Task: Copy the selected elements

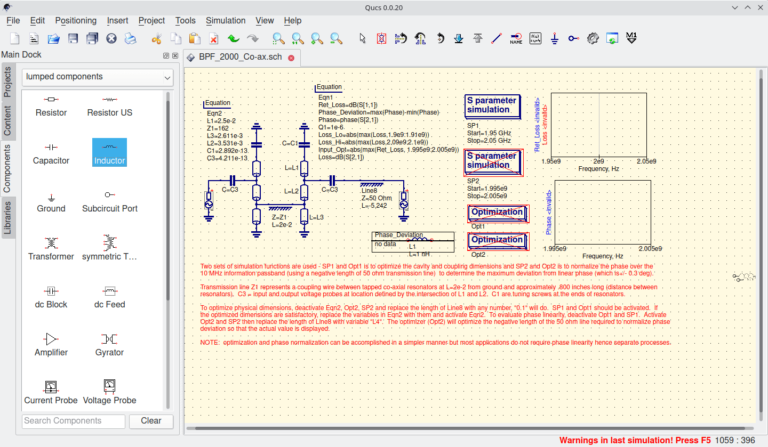Action: click(x=175, y=38)
